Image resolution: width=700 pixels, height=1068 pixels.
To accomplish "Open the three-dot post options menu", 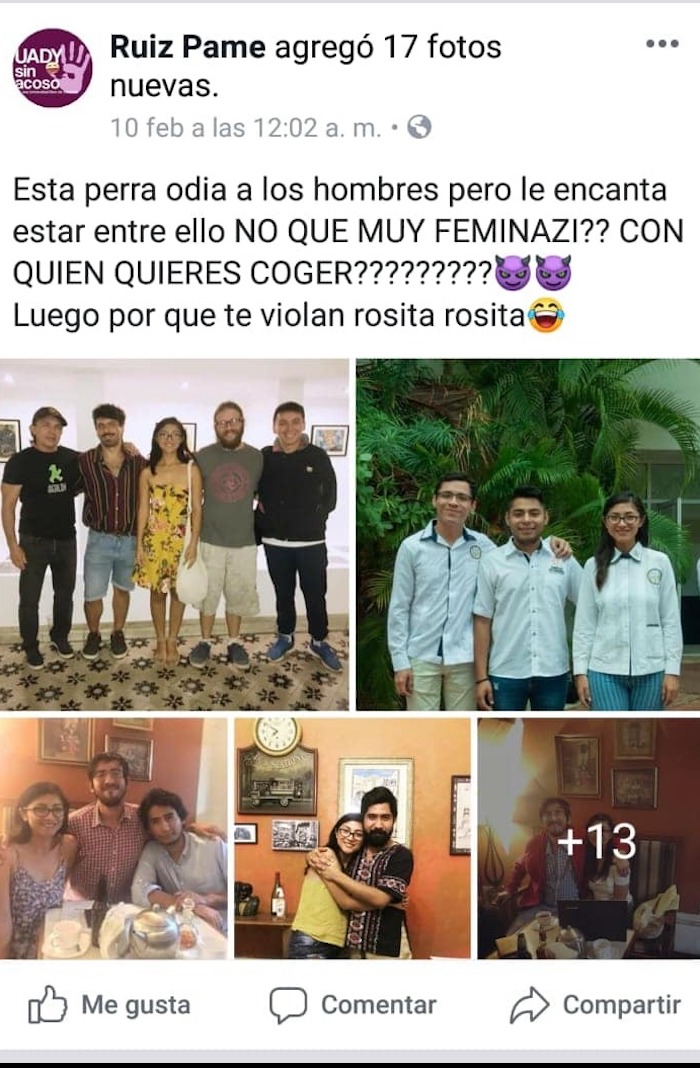I will coord(662,44).
